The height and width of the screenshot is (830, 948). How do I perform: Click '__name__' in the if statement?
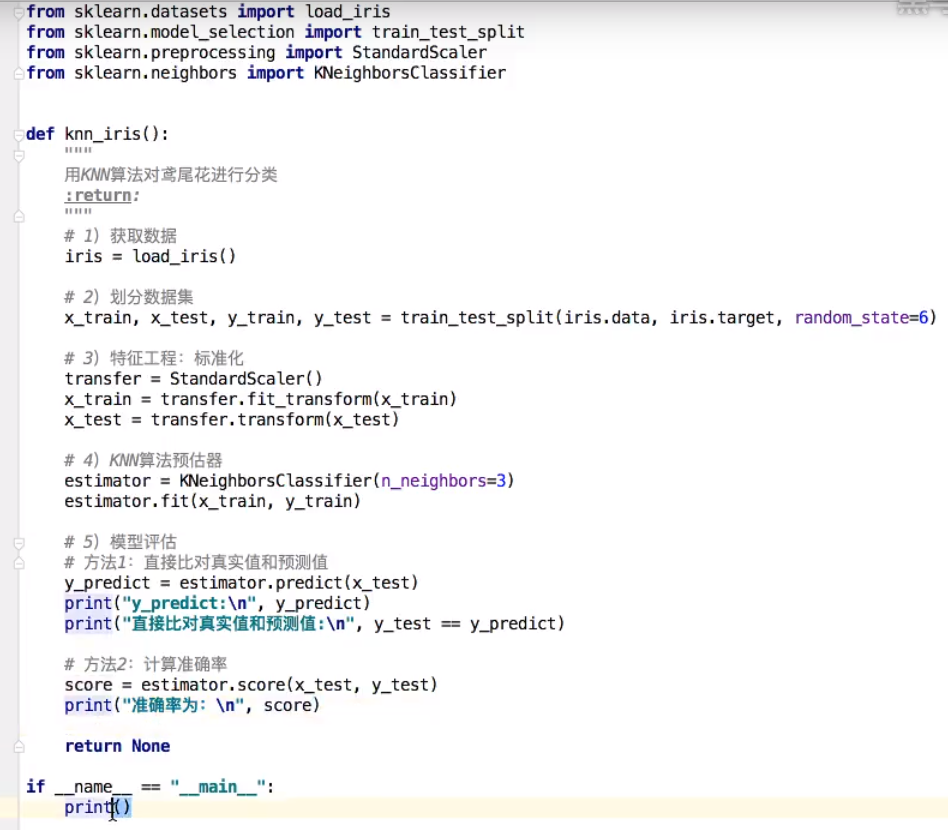coord(93,787)
